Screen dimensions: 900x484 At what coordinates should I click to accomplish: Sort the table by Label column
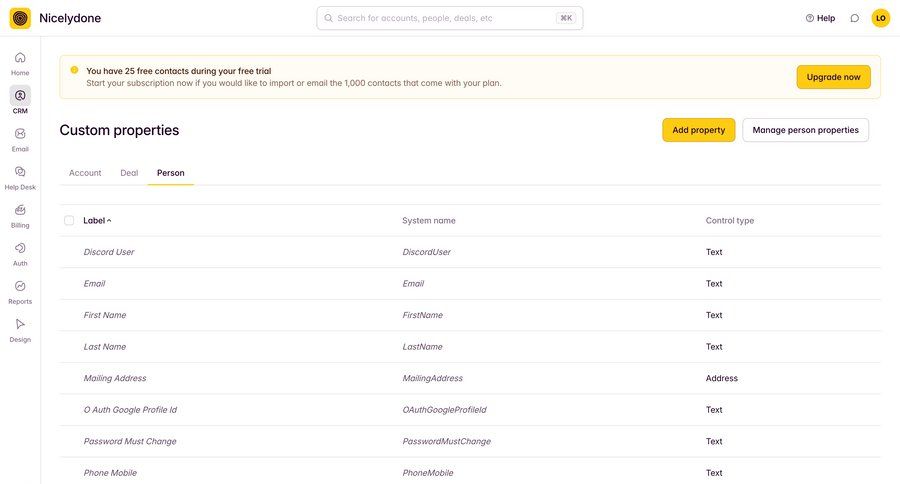pyautogui.click(x=97, y=220)
